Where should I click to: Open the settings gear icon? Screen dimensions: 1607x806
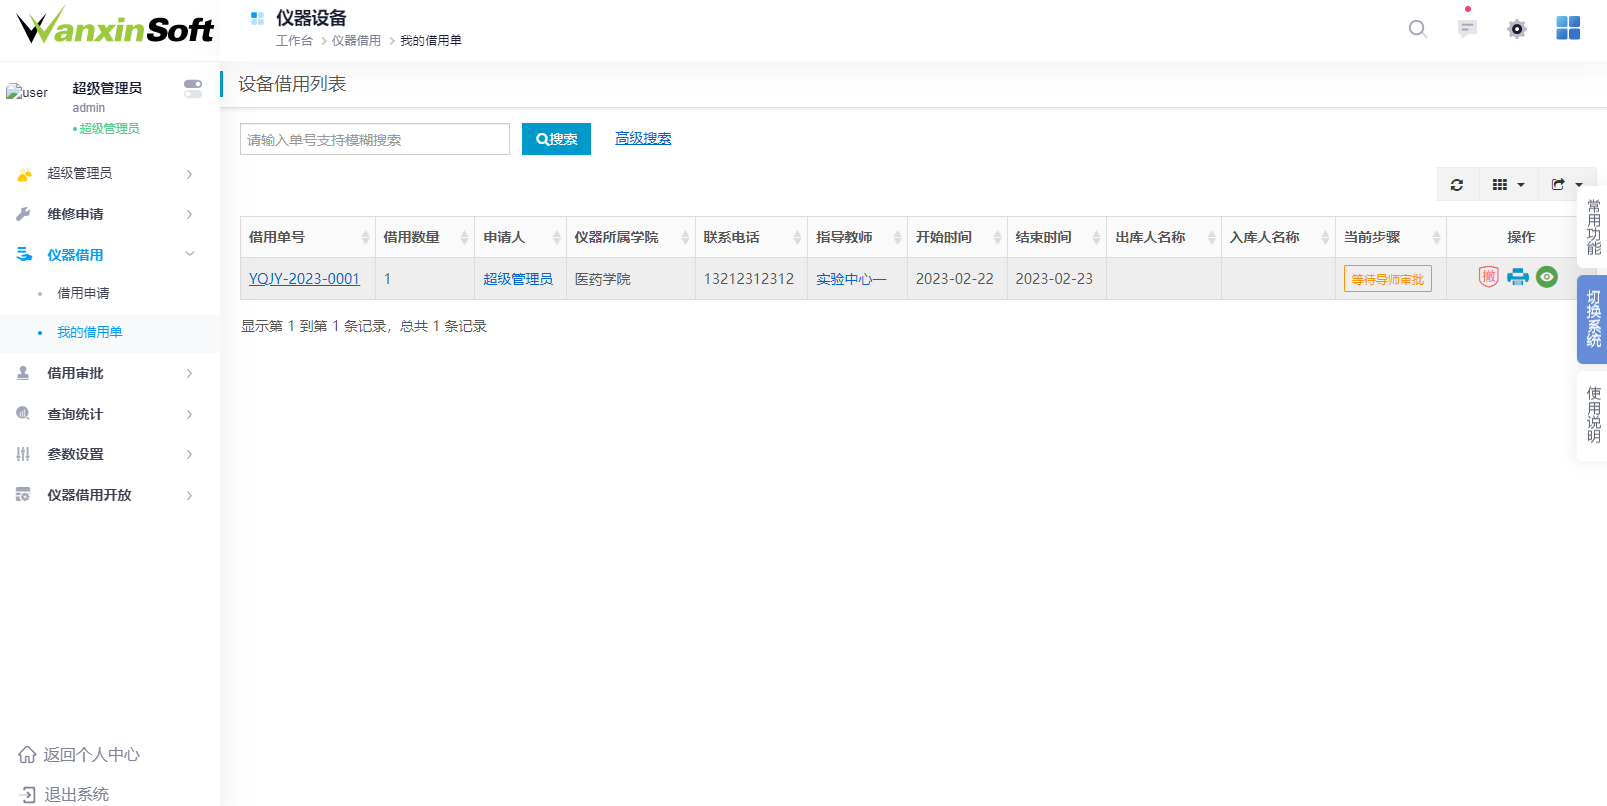[1517, 29]
